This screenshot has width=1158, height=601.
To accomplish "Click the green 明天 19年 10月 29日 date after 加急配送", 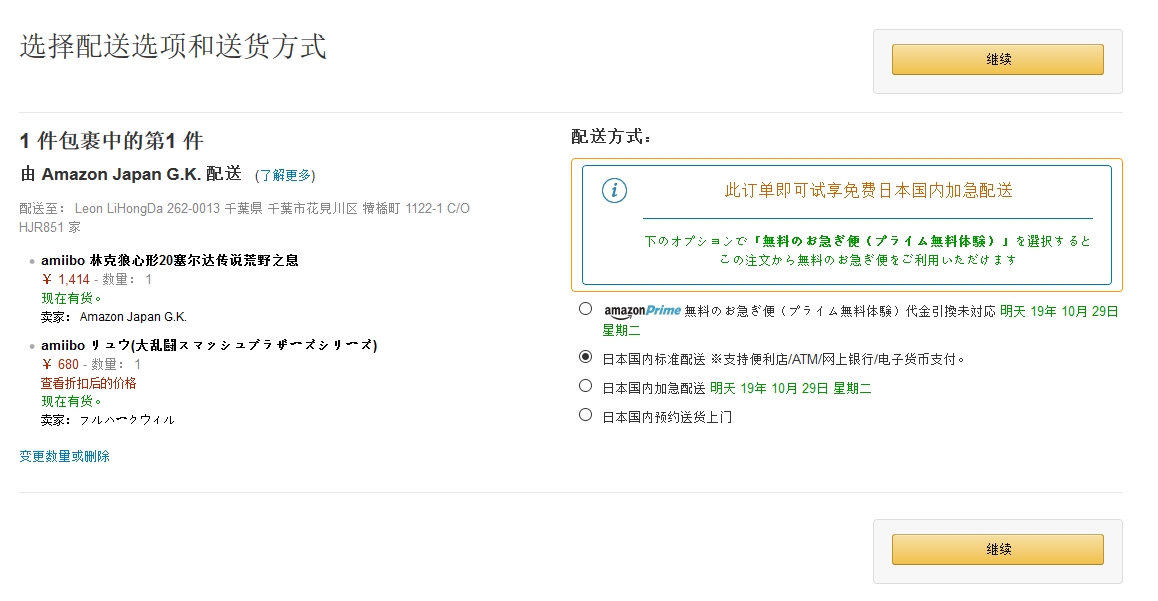I will pos(790,388).
